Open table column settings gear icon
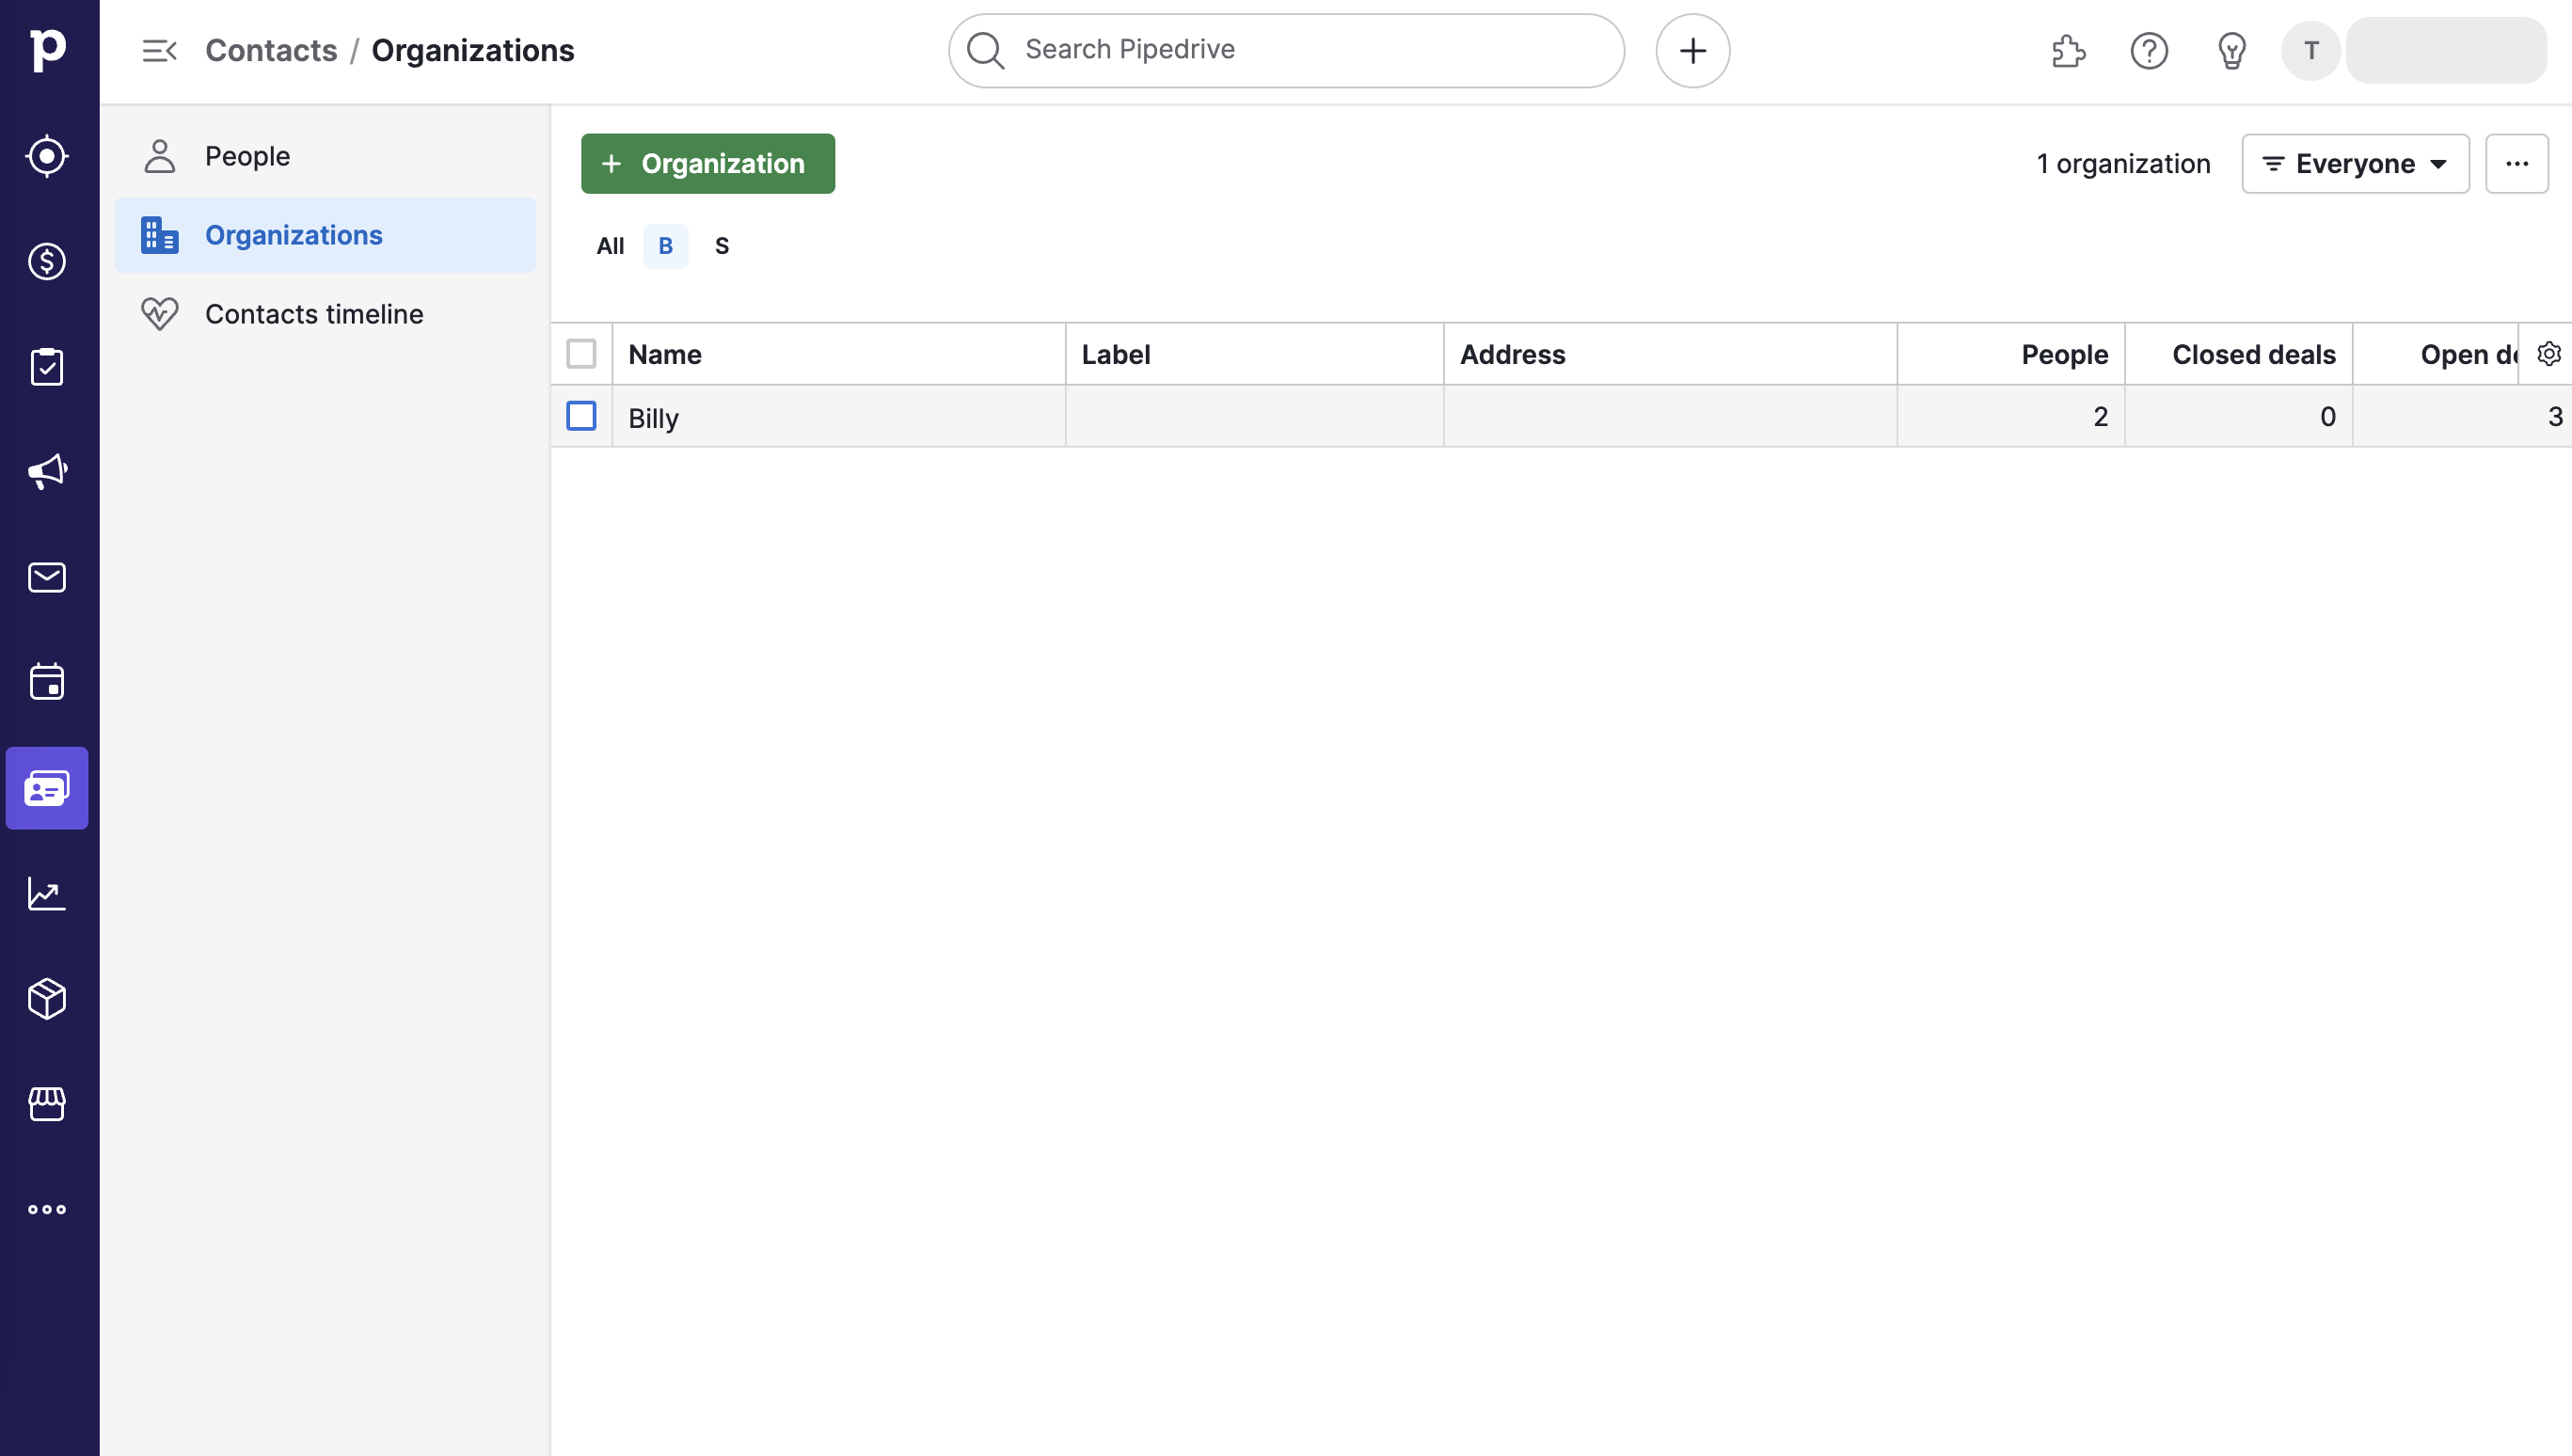Screen dimensions: 2572x1456 (2548, 354)
